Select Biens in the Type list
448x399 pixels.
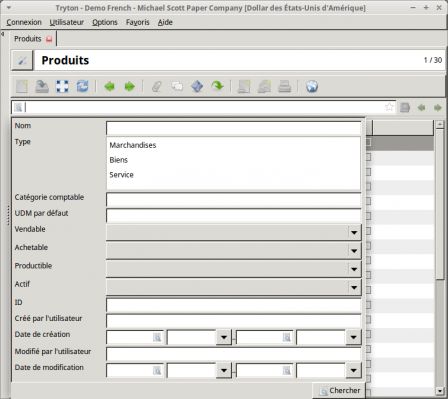point(119,160)
